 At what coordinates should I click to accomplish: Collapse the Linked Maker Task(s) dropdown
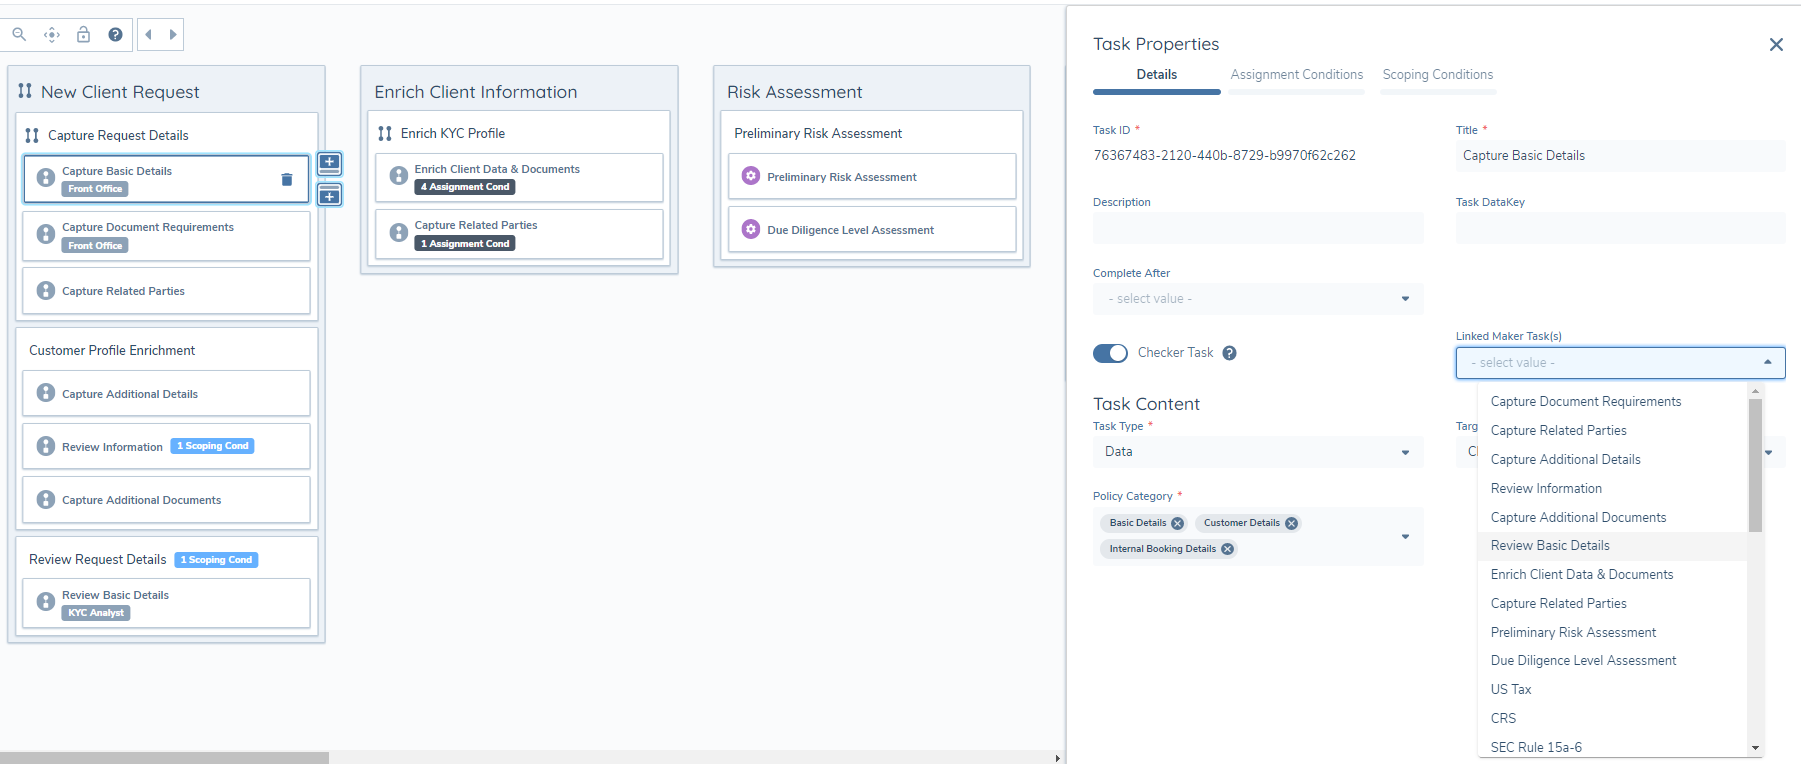point(1767,363)
